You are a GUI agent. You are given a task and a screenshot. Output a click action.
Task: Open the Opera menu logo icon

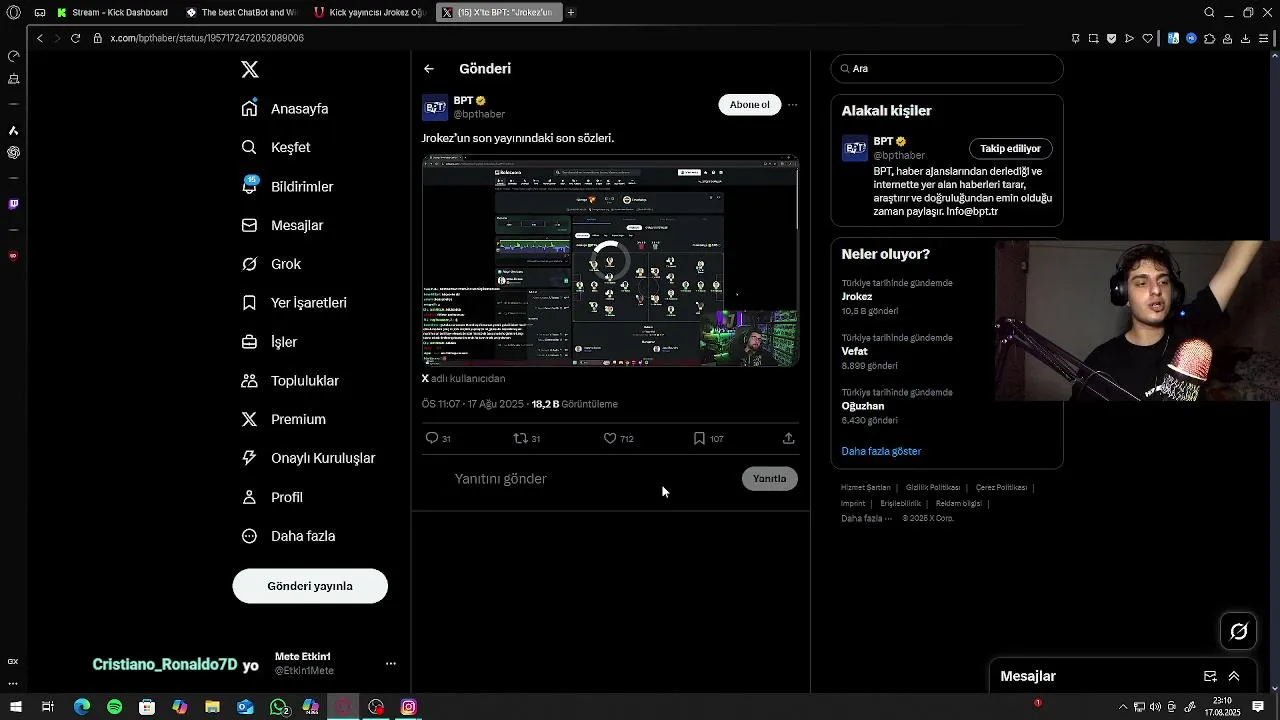pyautogui.click(x=14, y=13)
